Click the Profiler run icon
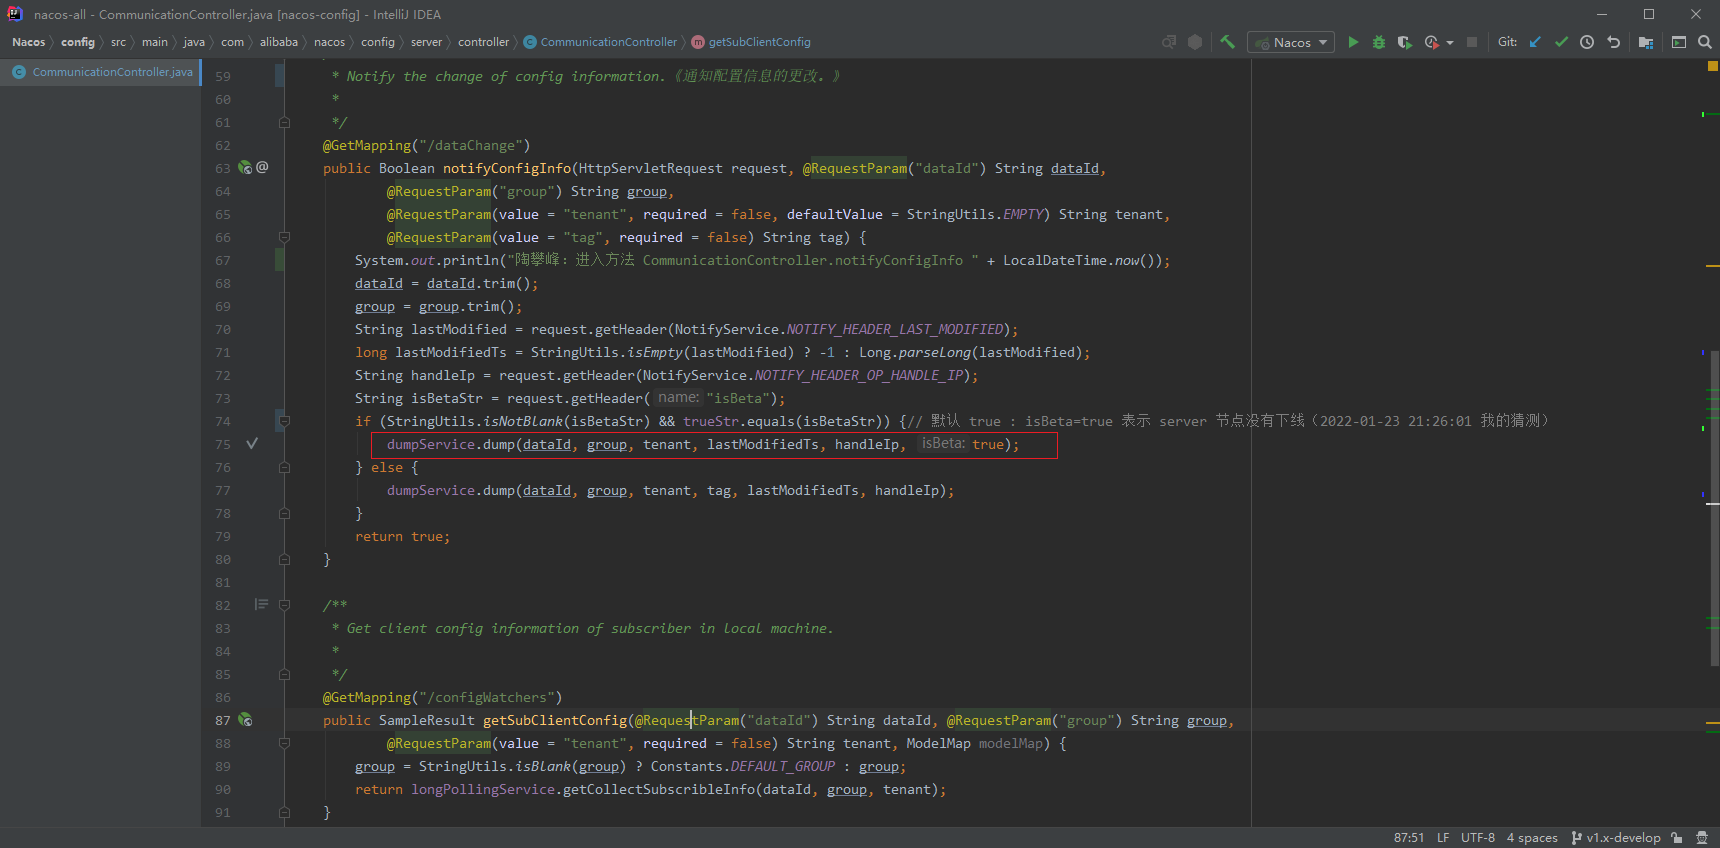 tap(1431, 42)
